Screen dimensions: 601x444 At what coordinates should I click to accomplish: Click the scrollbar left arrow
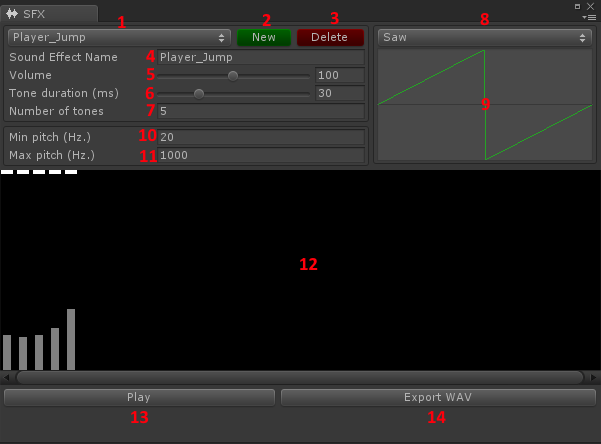click(6, 378)
